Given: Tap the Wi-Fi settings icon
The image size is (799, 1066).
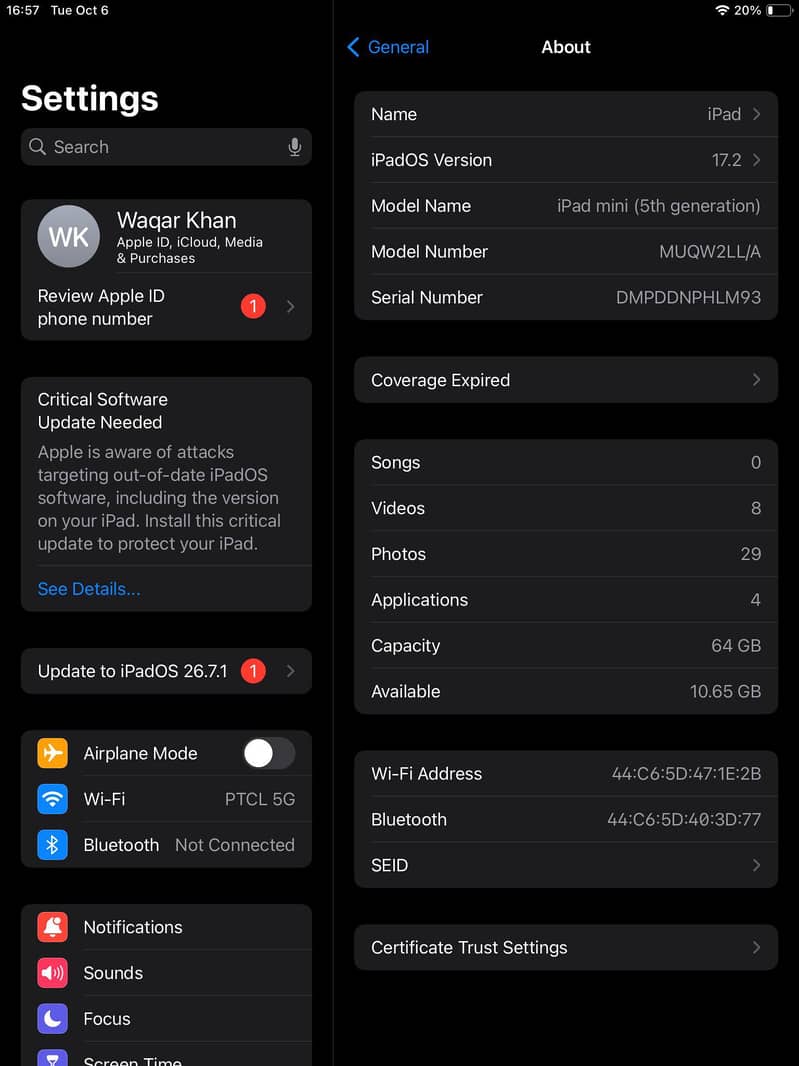Looking at the screenshot, I should point(52,799).
